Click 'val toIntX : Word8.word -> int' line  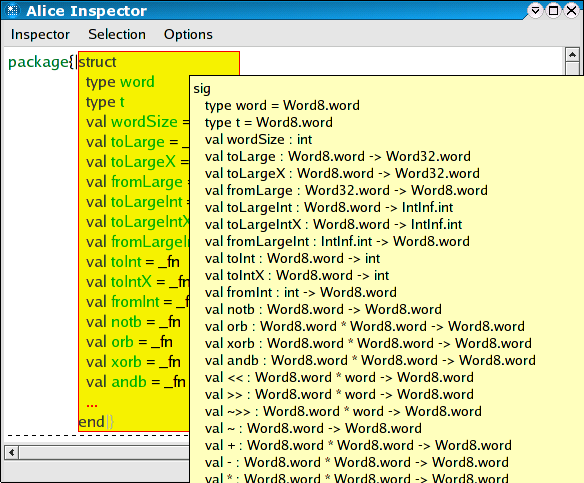point(297,276)
